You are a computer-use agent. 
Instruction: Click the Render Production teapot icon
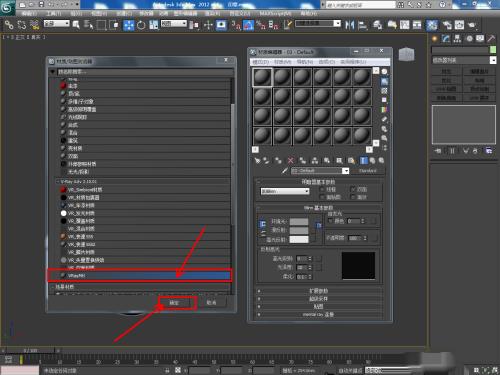(472, 25)
